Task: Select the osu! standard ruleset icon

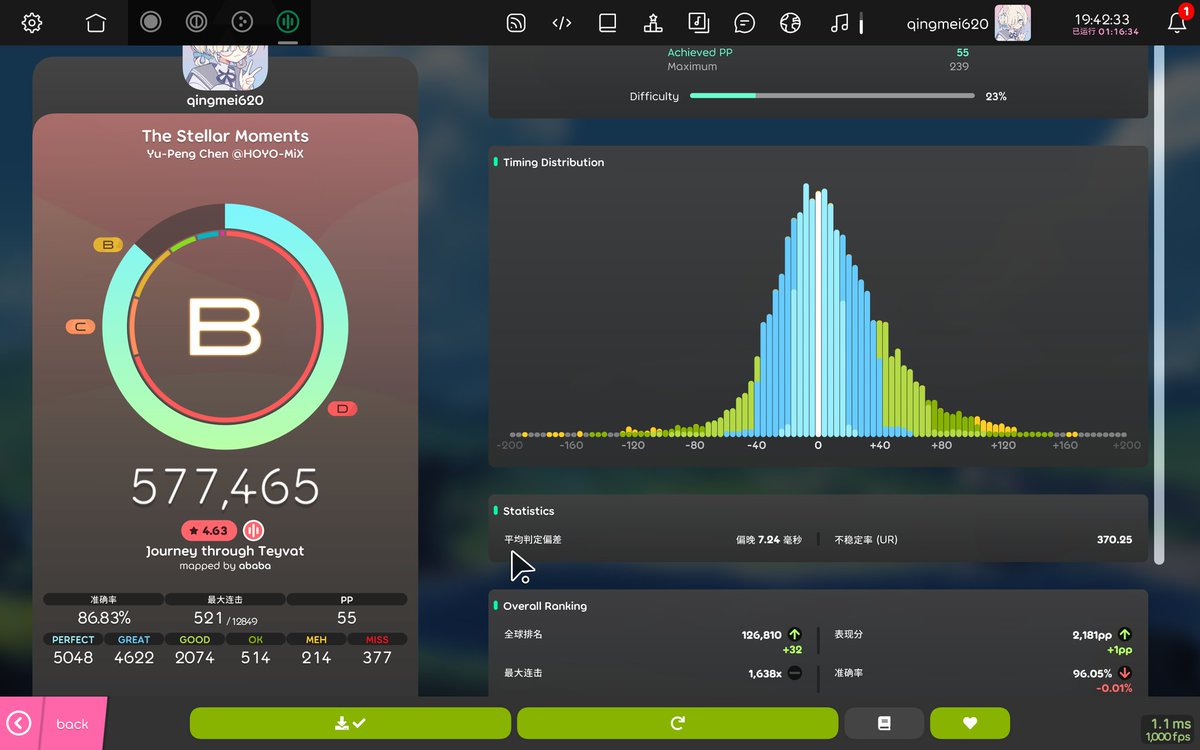Action: (151, 22)
